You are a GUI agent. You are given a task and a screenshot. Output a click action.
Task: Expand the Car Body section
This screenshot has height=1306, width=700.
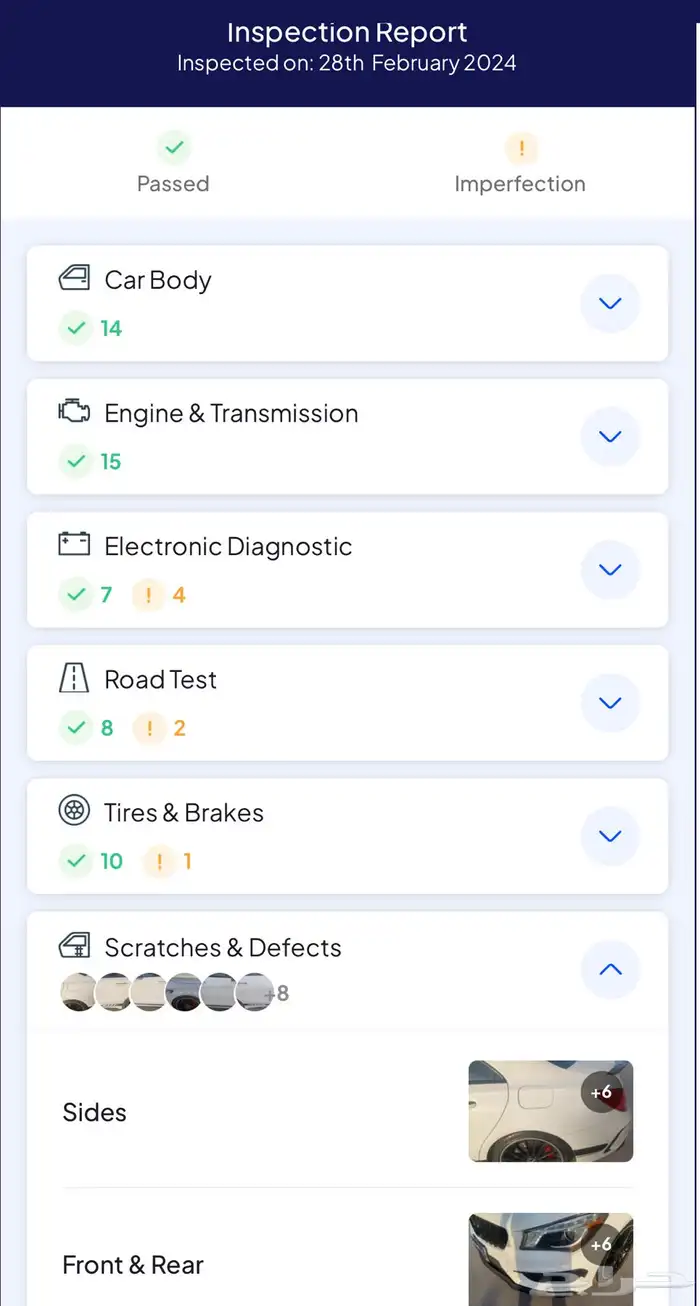click(x=610, y=303)
